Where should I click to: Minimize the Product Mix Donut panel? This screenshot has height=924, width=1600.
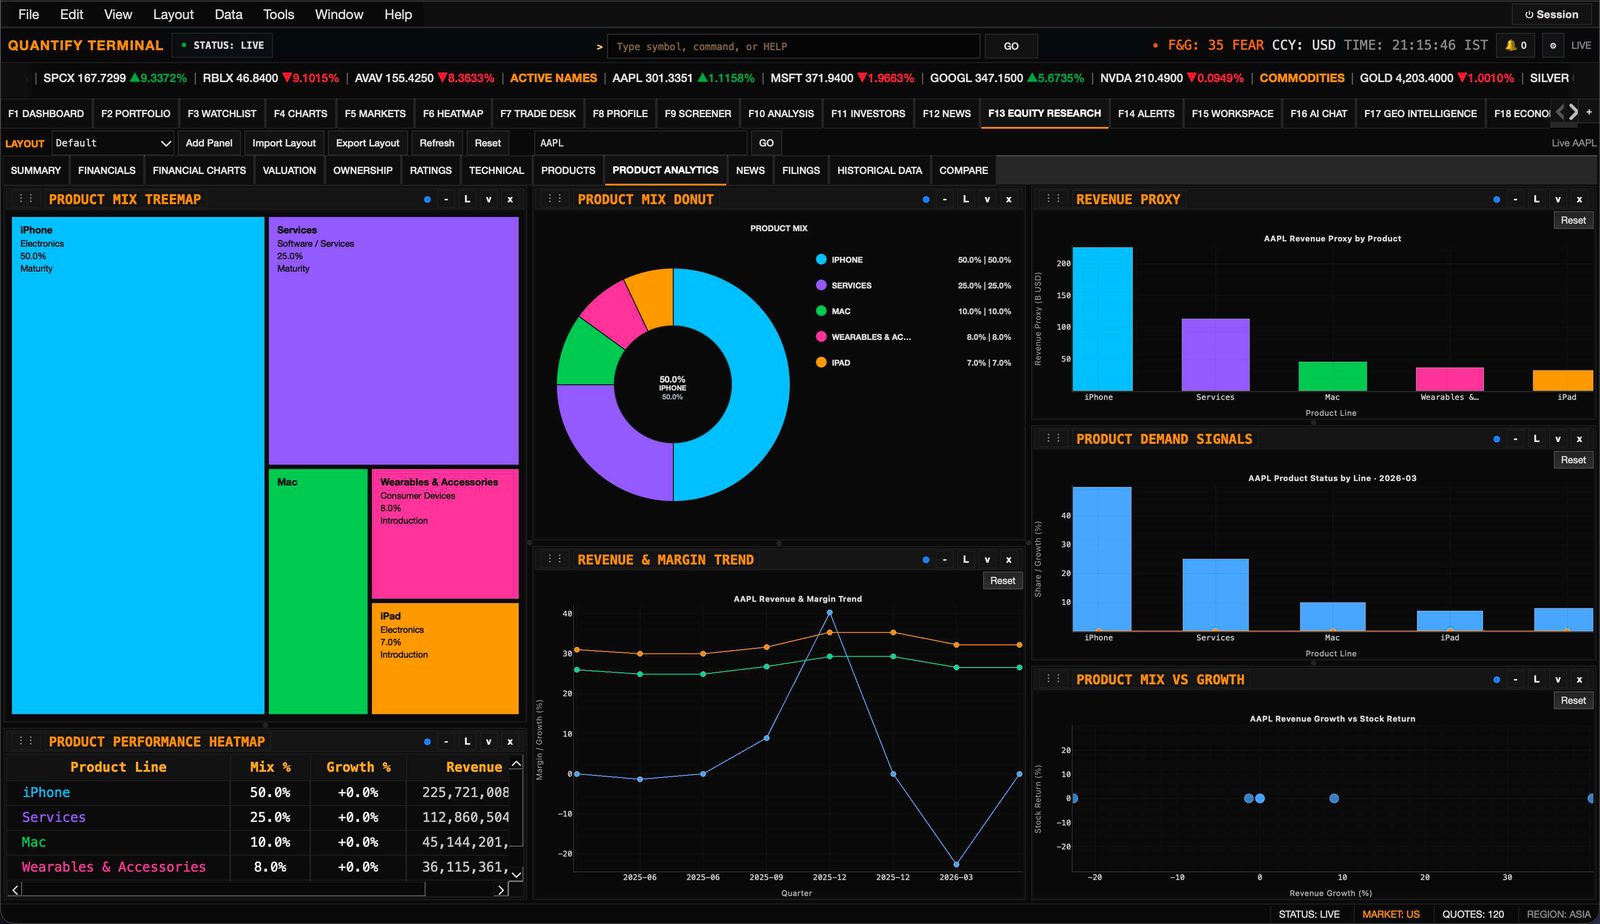coord(945,199)
